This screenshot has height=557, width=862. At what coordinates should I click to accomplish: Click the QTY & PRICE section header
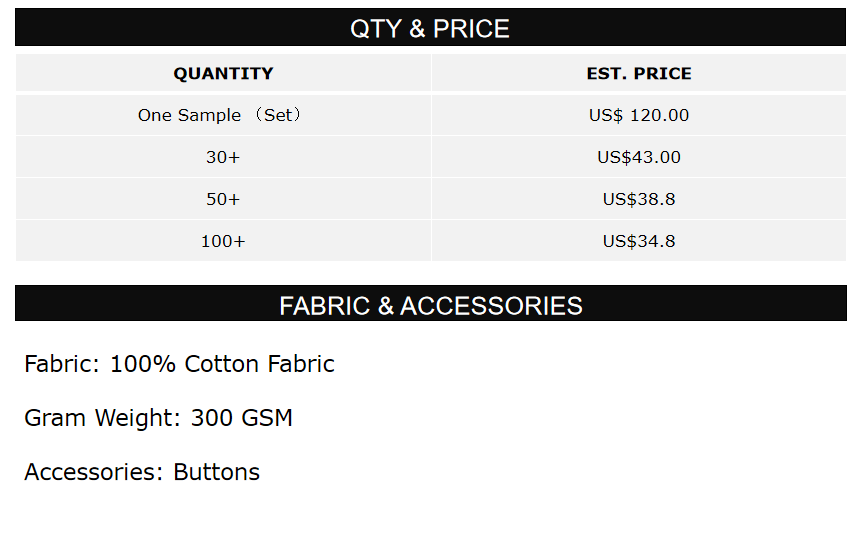430,29
